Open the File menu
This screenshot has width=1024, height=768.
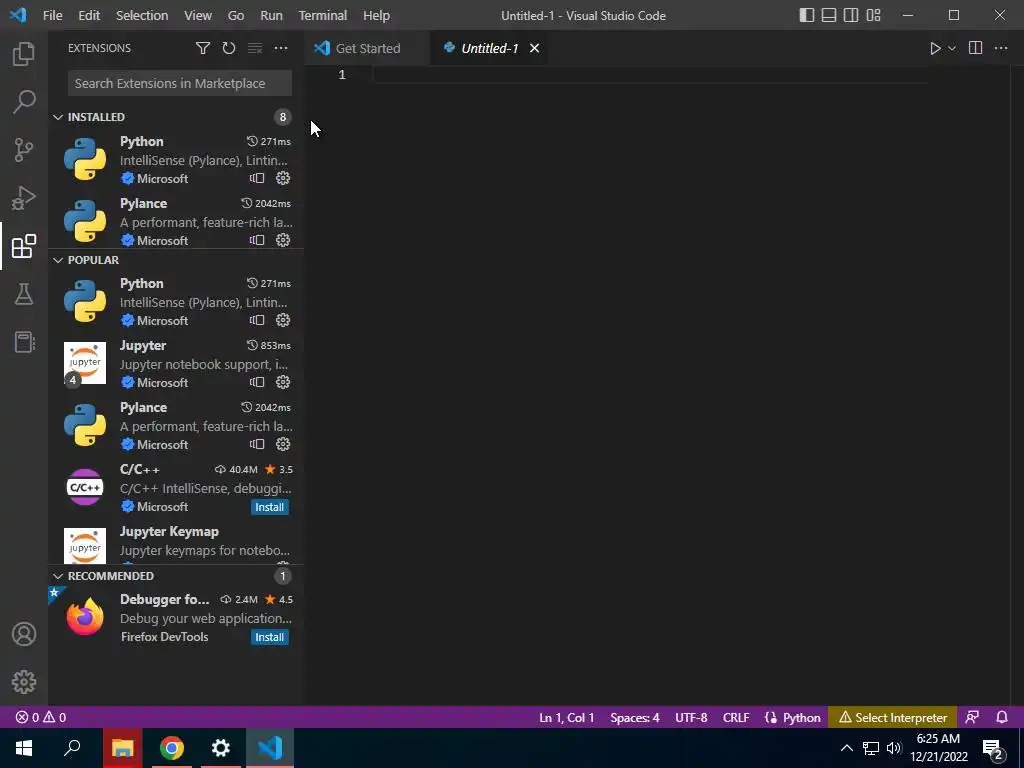[x=52, y=15]
